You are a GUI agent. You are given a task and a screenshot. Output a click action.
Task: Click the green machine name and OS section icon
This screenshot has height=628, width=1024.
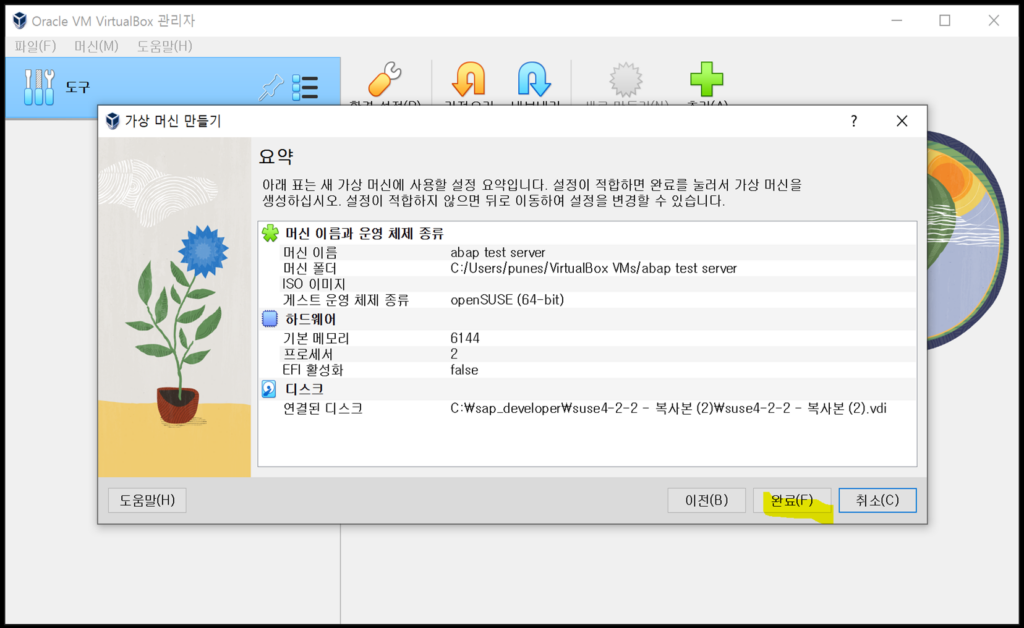point(270,233)
